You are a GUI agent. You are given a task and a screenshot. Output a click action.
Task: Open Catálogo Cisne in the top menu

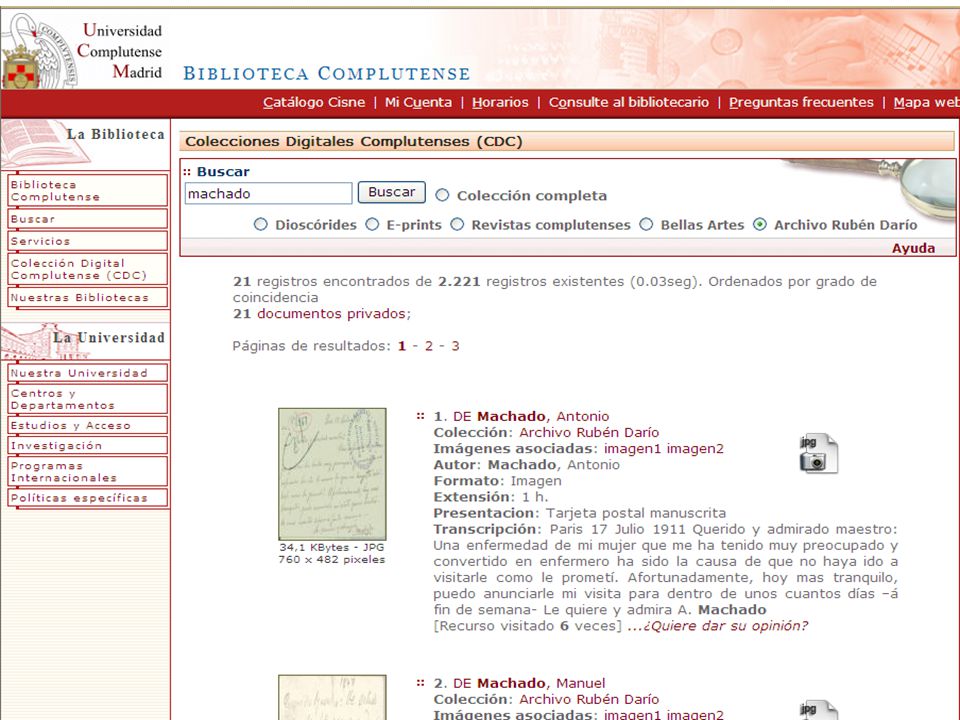click(314, 102)
